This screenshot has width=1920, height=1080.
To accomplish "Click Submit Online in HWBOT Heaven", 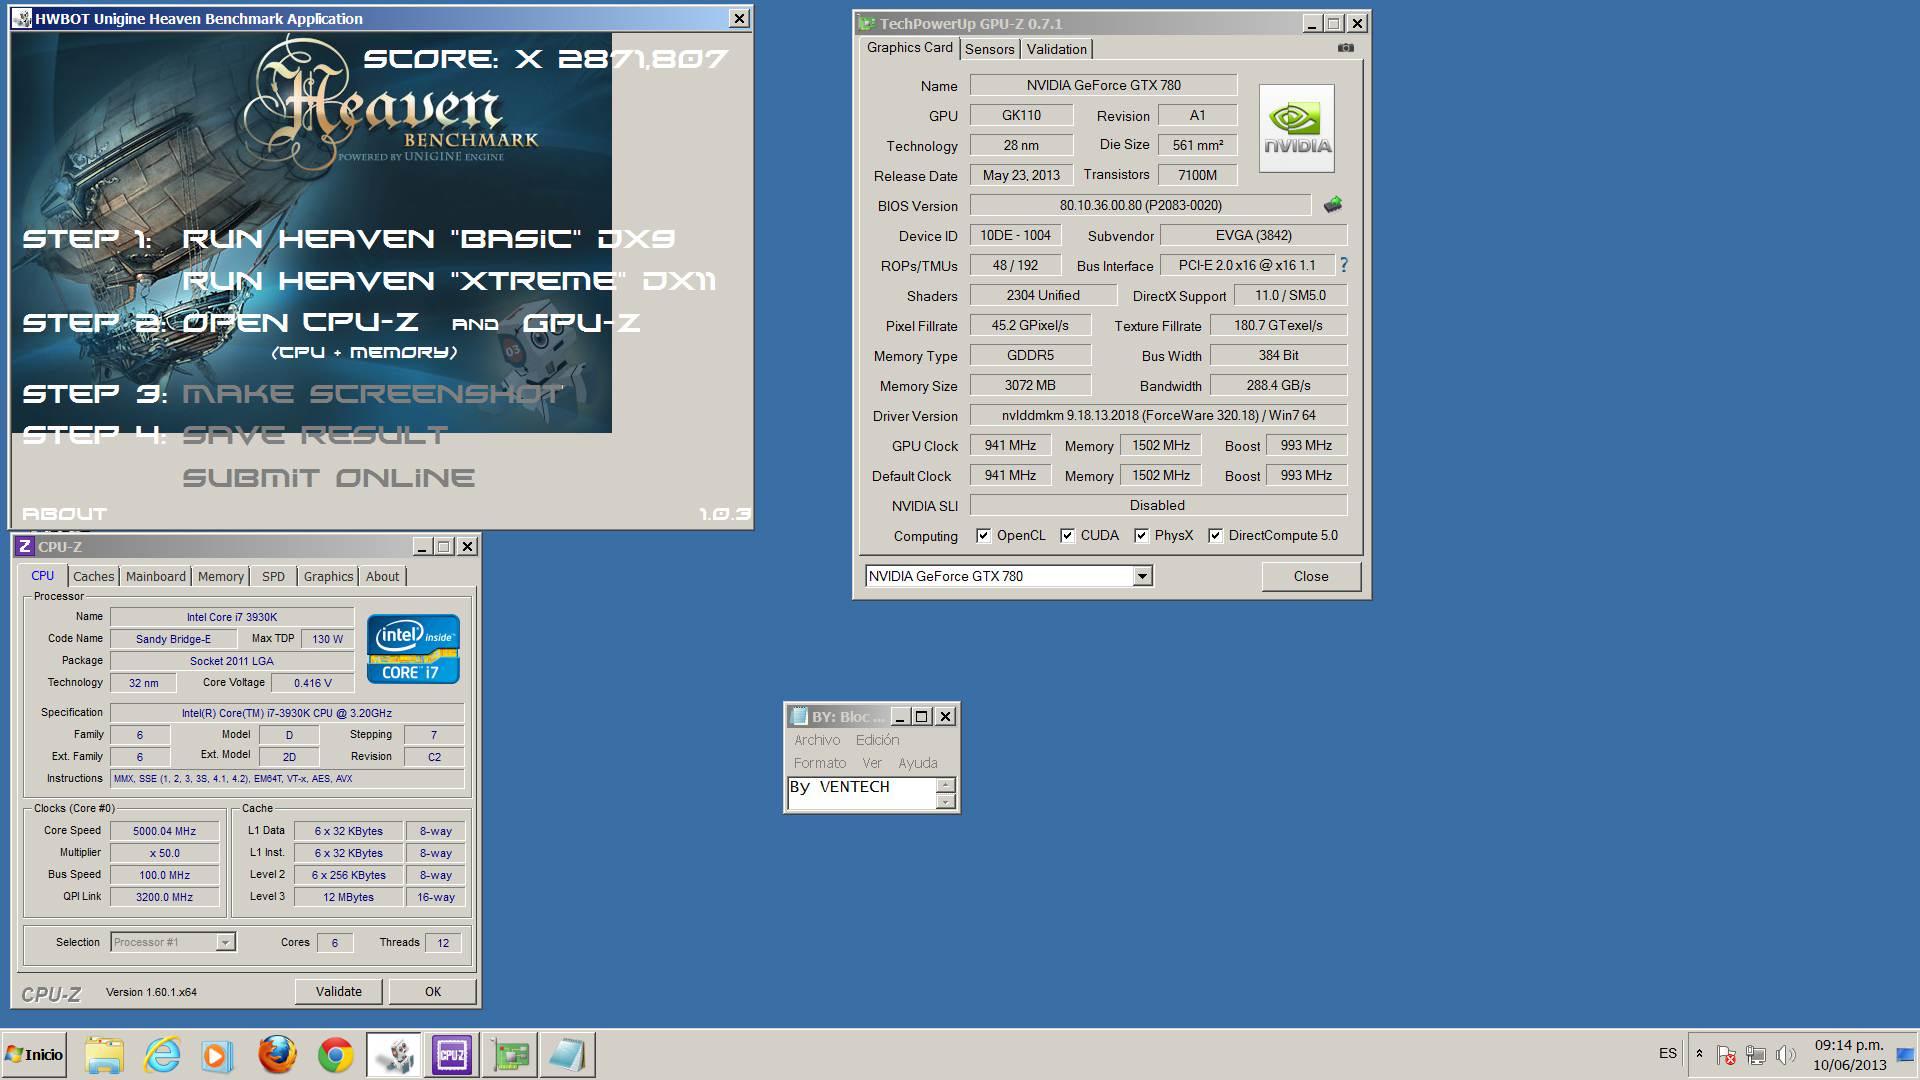I will coord(328,478).
